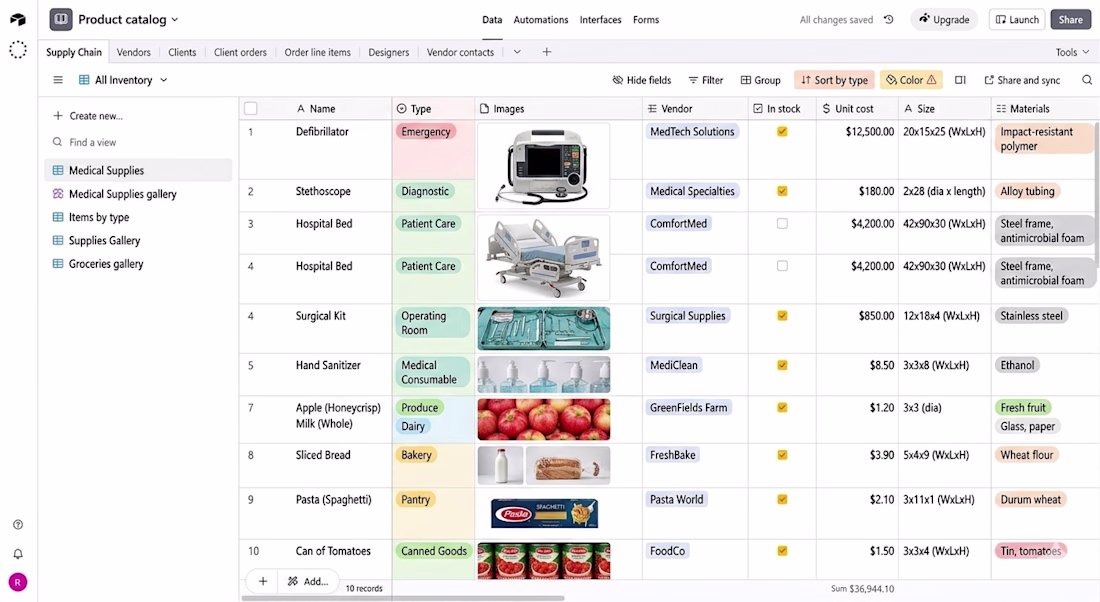
Task: Click the Find a view search field
Action: point(138,142)
